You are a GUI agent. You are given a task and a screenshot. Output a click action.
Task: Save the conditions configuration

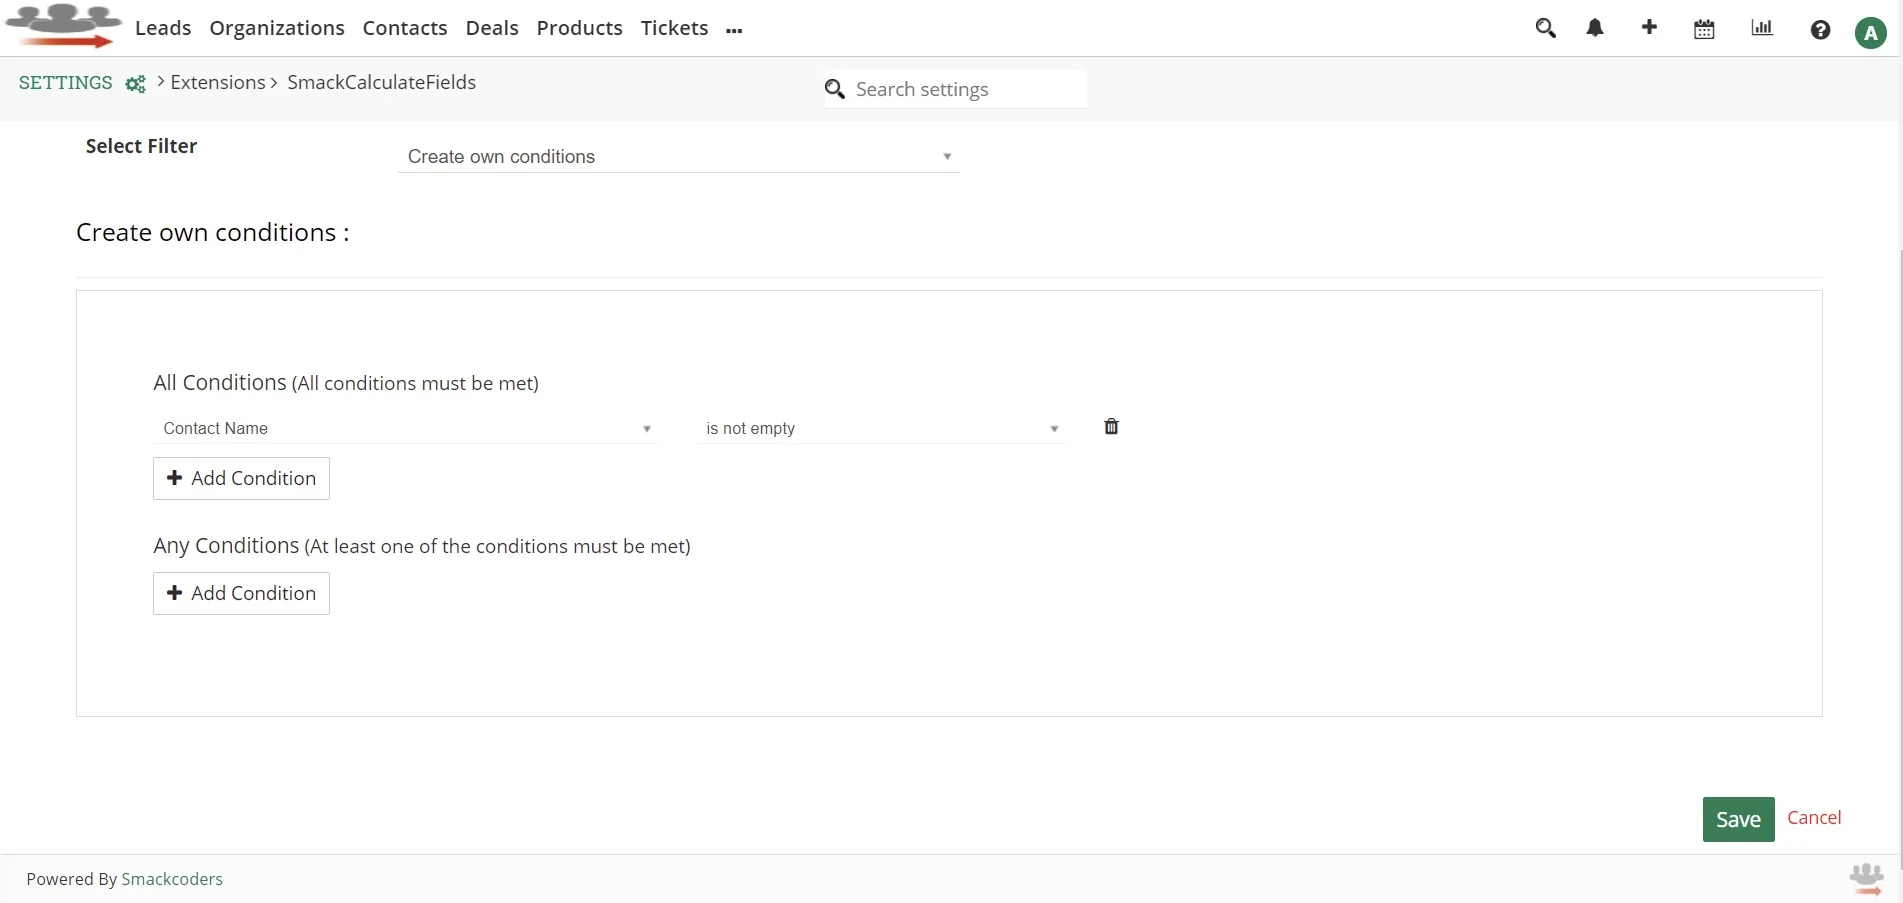point(1737,818)
